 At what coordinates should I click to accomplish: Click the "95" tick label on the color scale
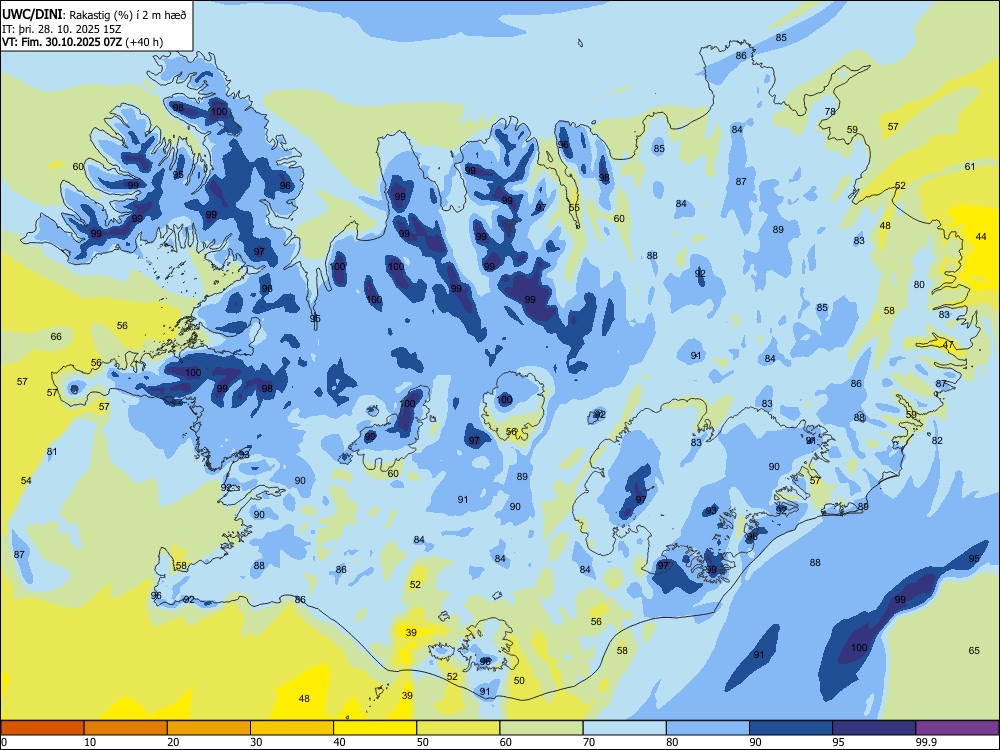[839, 742]
